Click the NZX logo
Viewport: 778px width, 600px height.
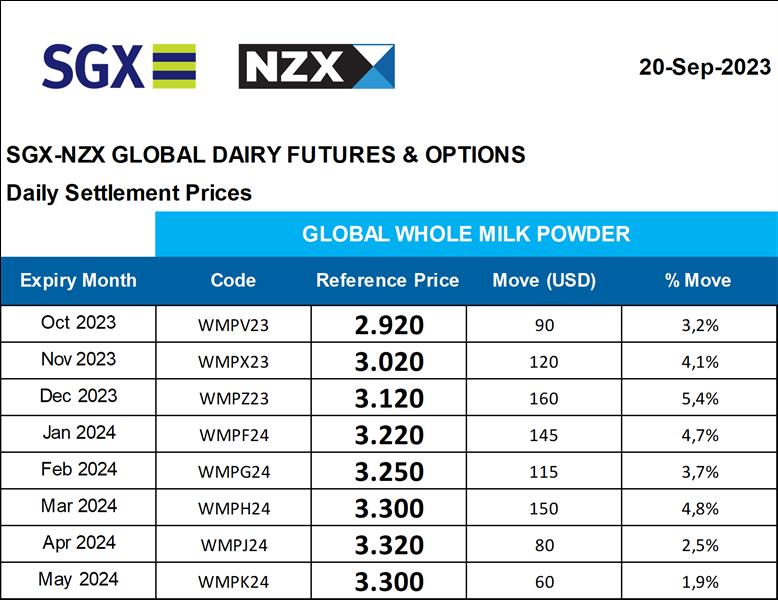point(316,66)
